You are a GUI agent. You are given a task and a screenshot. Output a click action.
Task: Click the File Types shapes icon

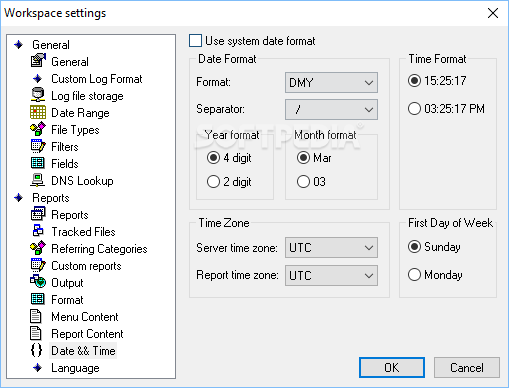point(38,129)
